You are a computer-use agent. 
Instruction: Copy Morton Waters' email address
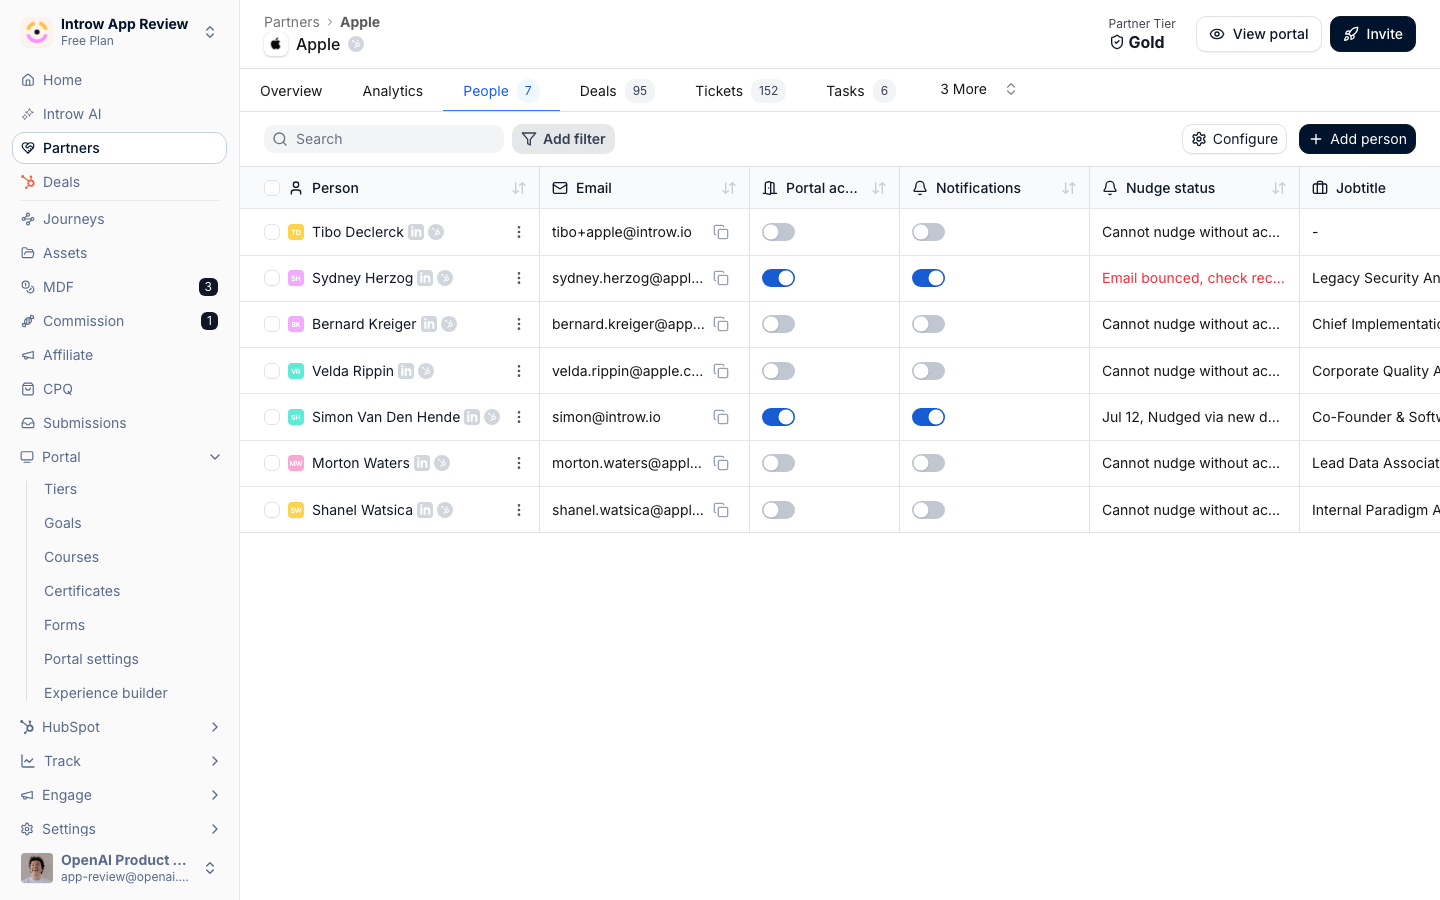(x=721, y=463)
